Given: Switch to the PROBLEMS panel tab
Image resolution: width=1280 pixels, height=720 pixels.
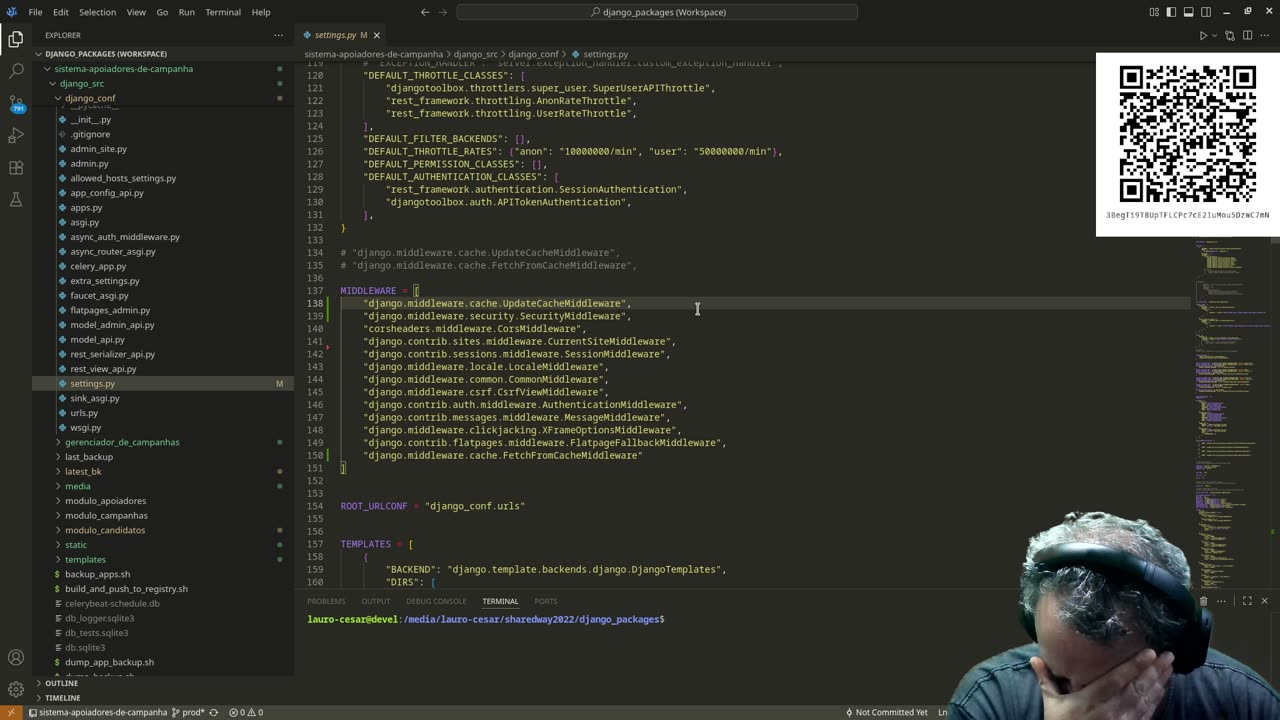Looking at the screenshot, I should click(326, 601).
